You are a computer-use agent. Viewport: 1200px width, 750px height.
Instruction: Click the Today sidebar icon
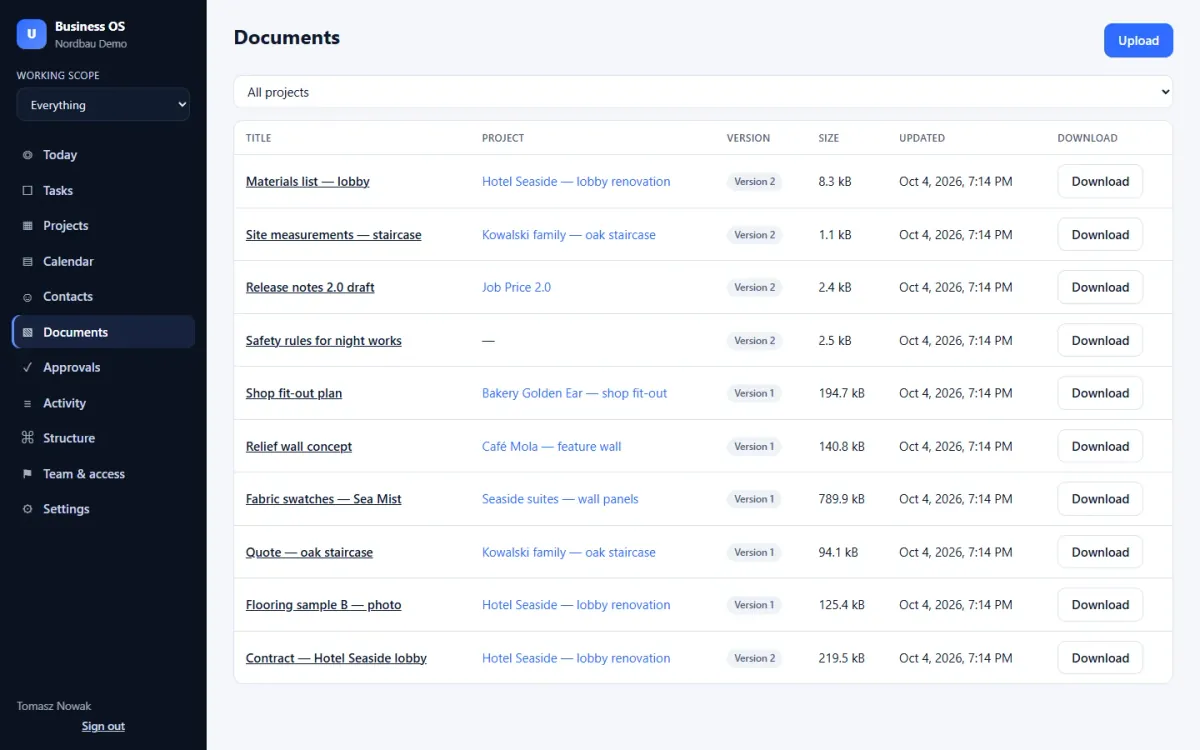(x=27, y=155)
